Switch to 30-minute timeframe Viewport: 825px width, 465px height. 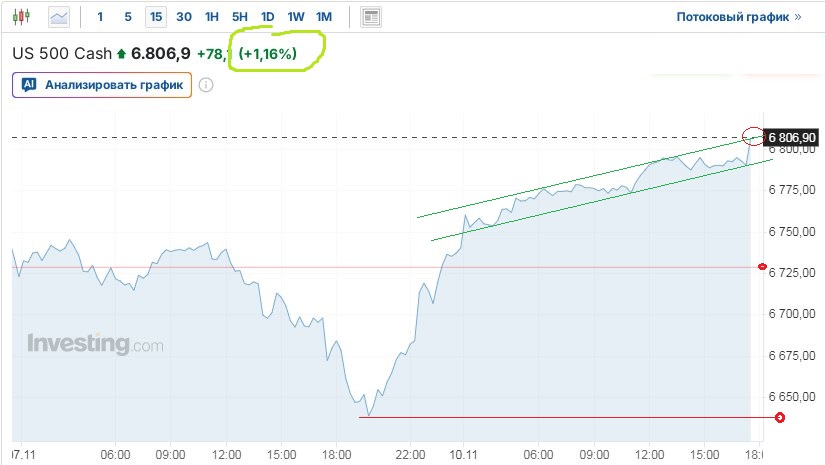click(x=184, y=17)
